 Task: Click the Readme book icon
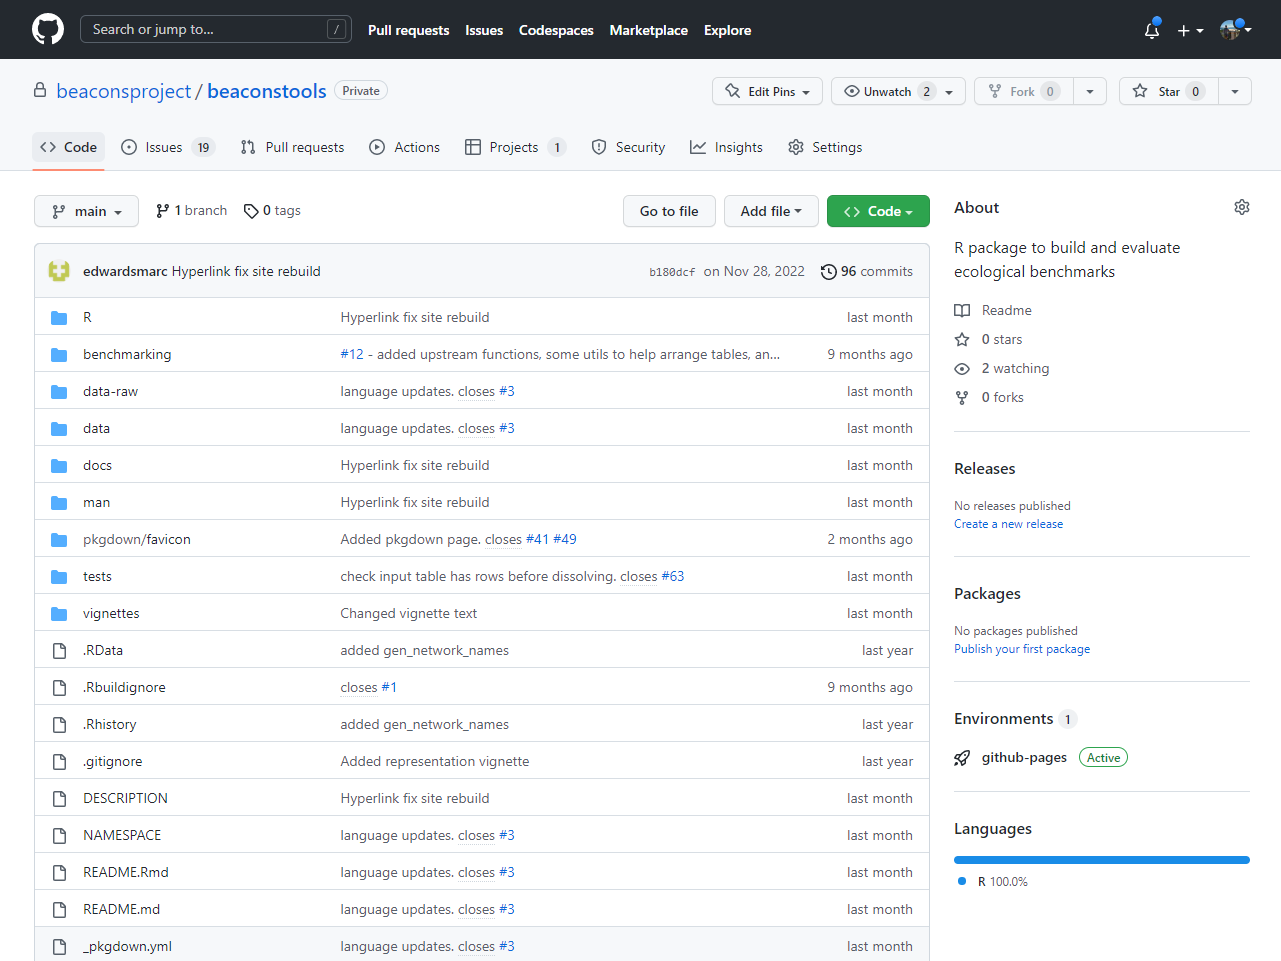pyautogui.click(x=962, y=310)
